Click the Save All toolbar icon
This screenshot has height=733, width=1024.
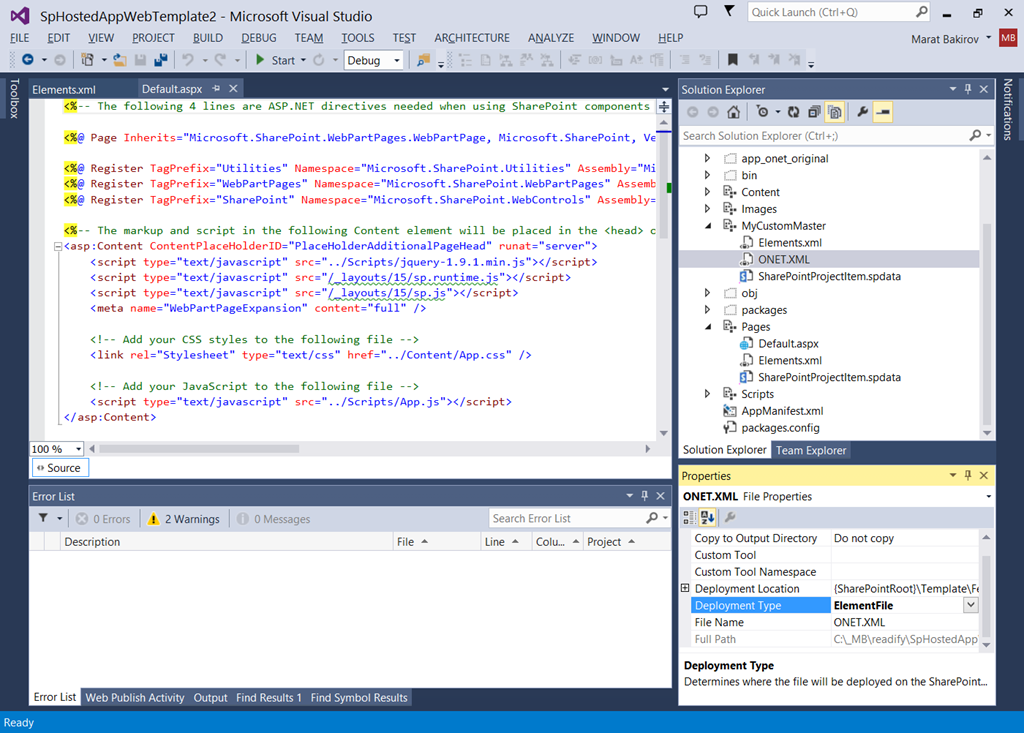click(x=161, y=59)
